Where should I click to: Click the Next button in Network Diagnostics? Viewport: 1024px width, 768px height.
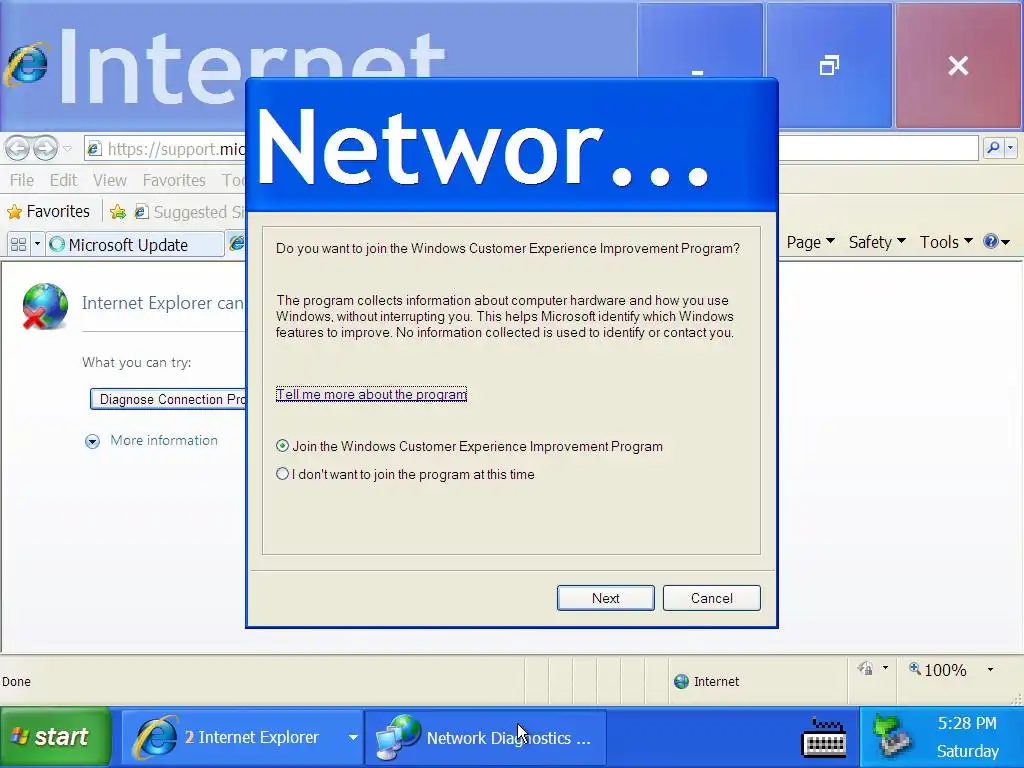pos(605,598)
